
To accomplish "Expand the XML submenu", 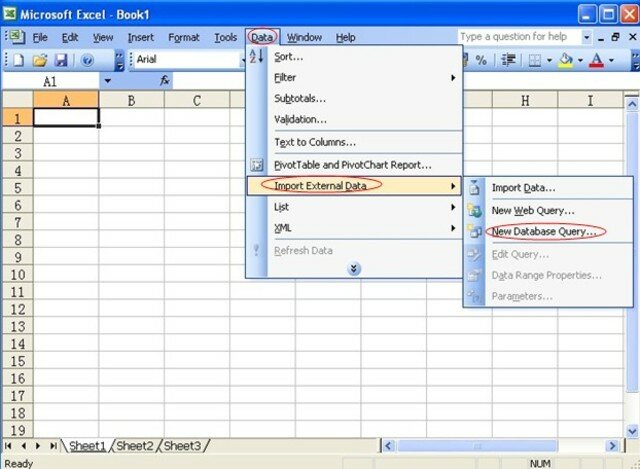I will pos(354,228).
